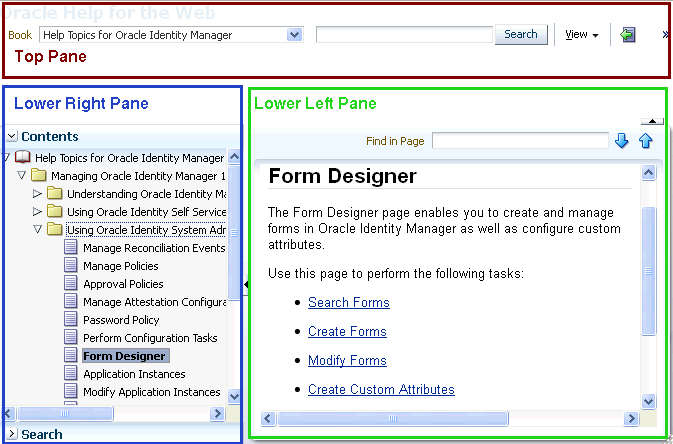The height and width of the screenshot is (444, 673).
Task: Select Modify Application Instances topic
Action: (x=152, y=392)
